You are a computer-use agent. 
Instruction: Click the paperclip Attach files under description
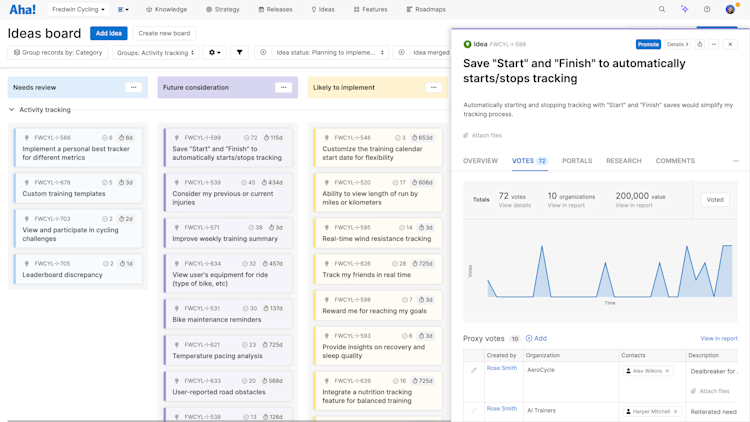(483, 135)
